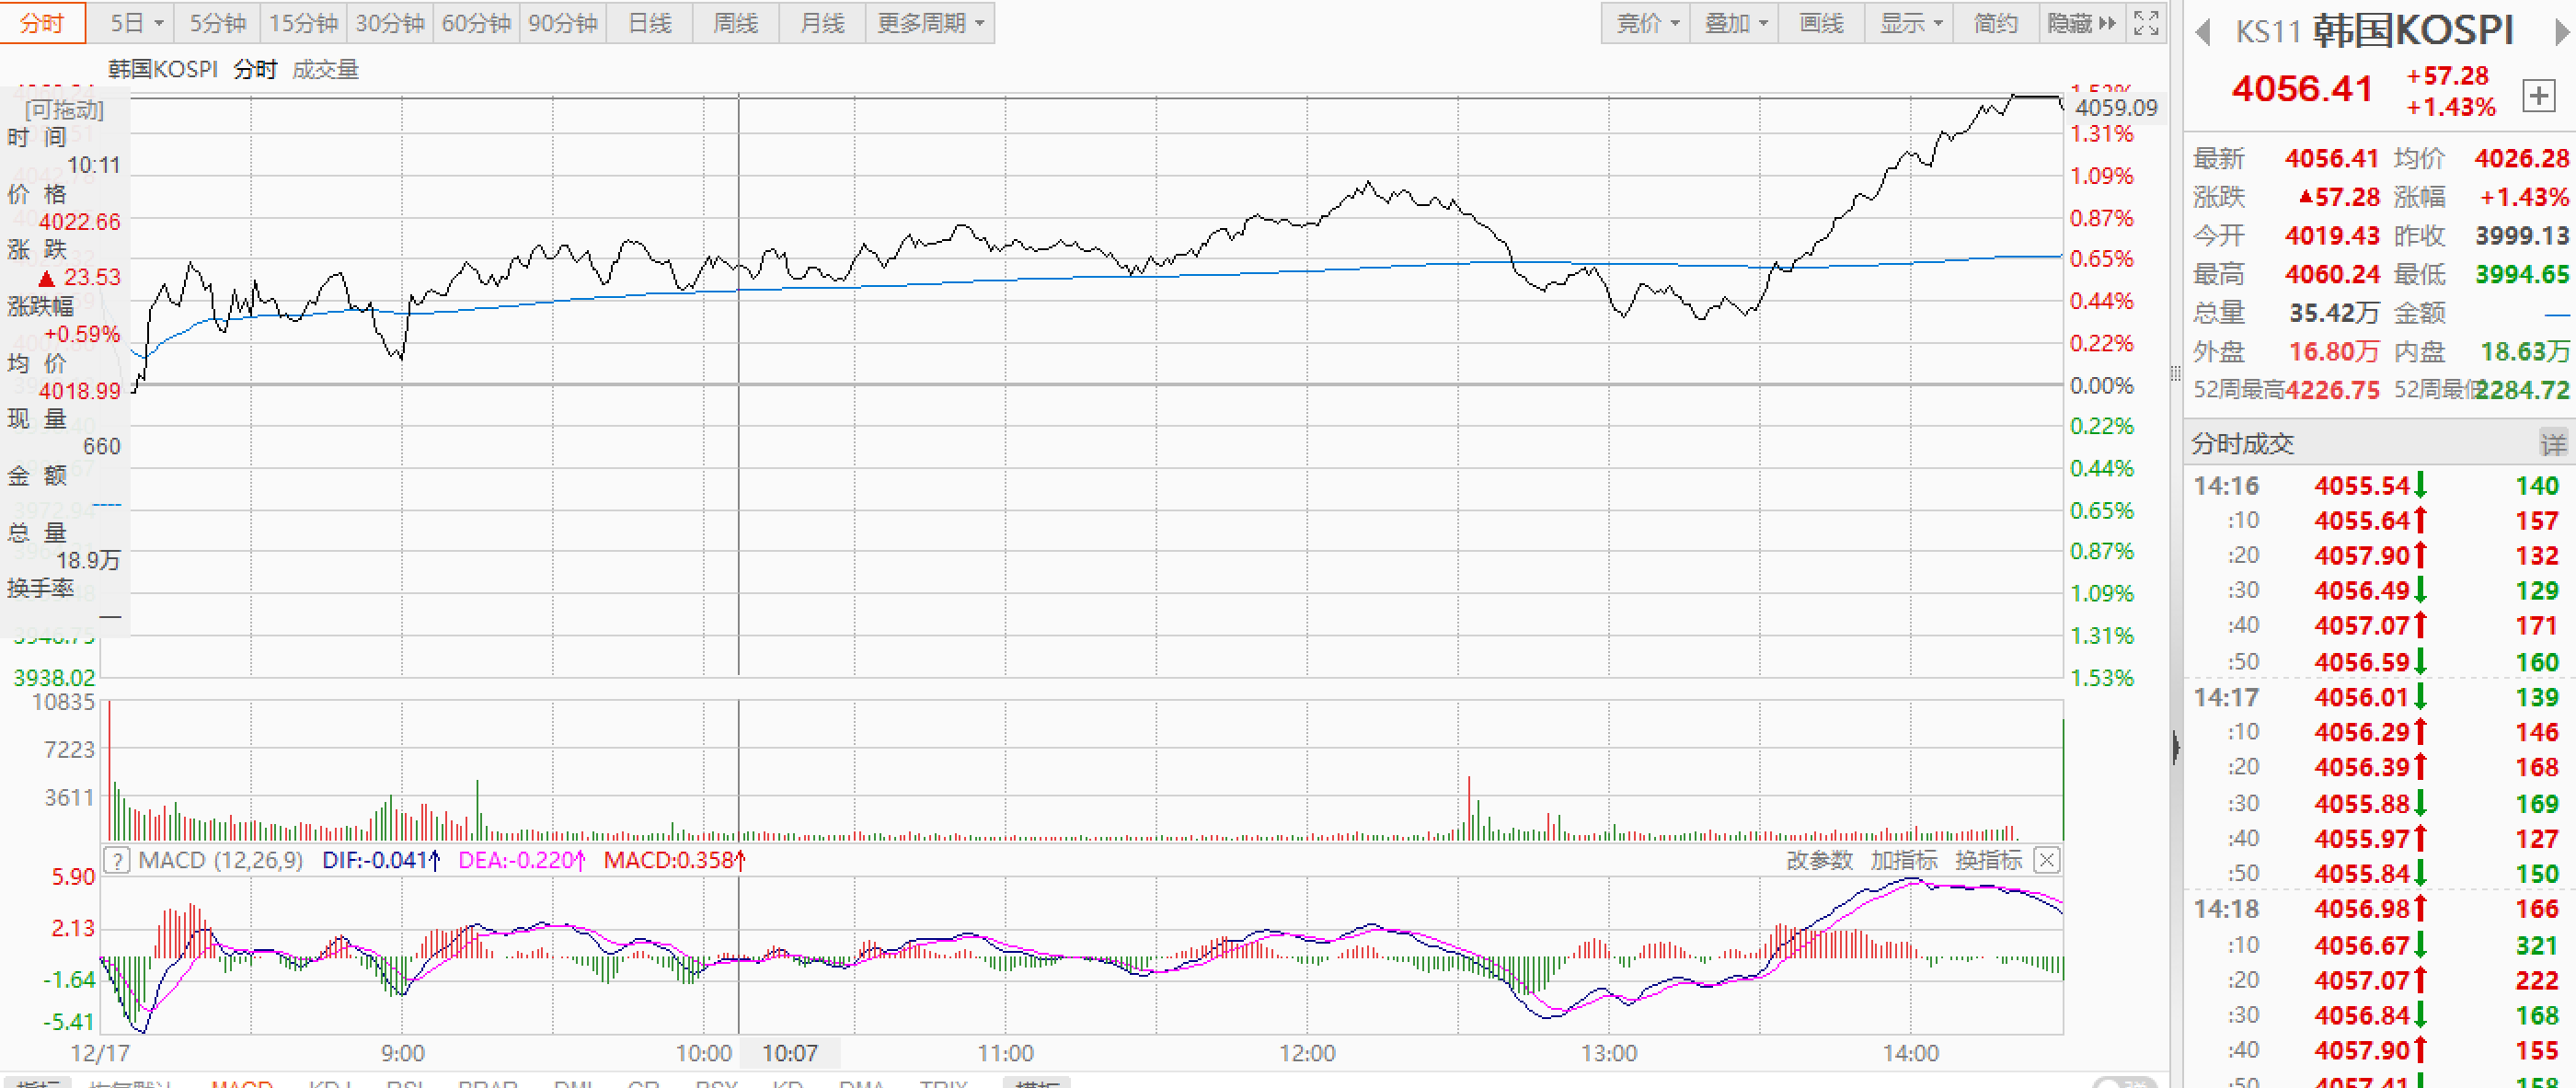Click 换指标 to change indicator

click(1988, 860)
